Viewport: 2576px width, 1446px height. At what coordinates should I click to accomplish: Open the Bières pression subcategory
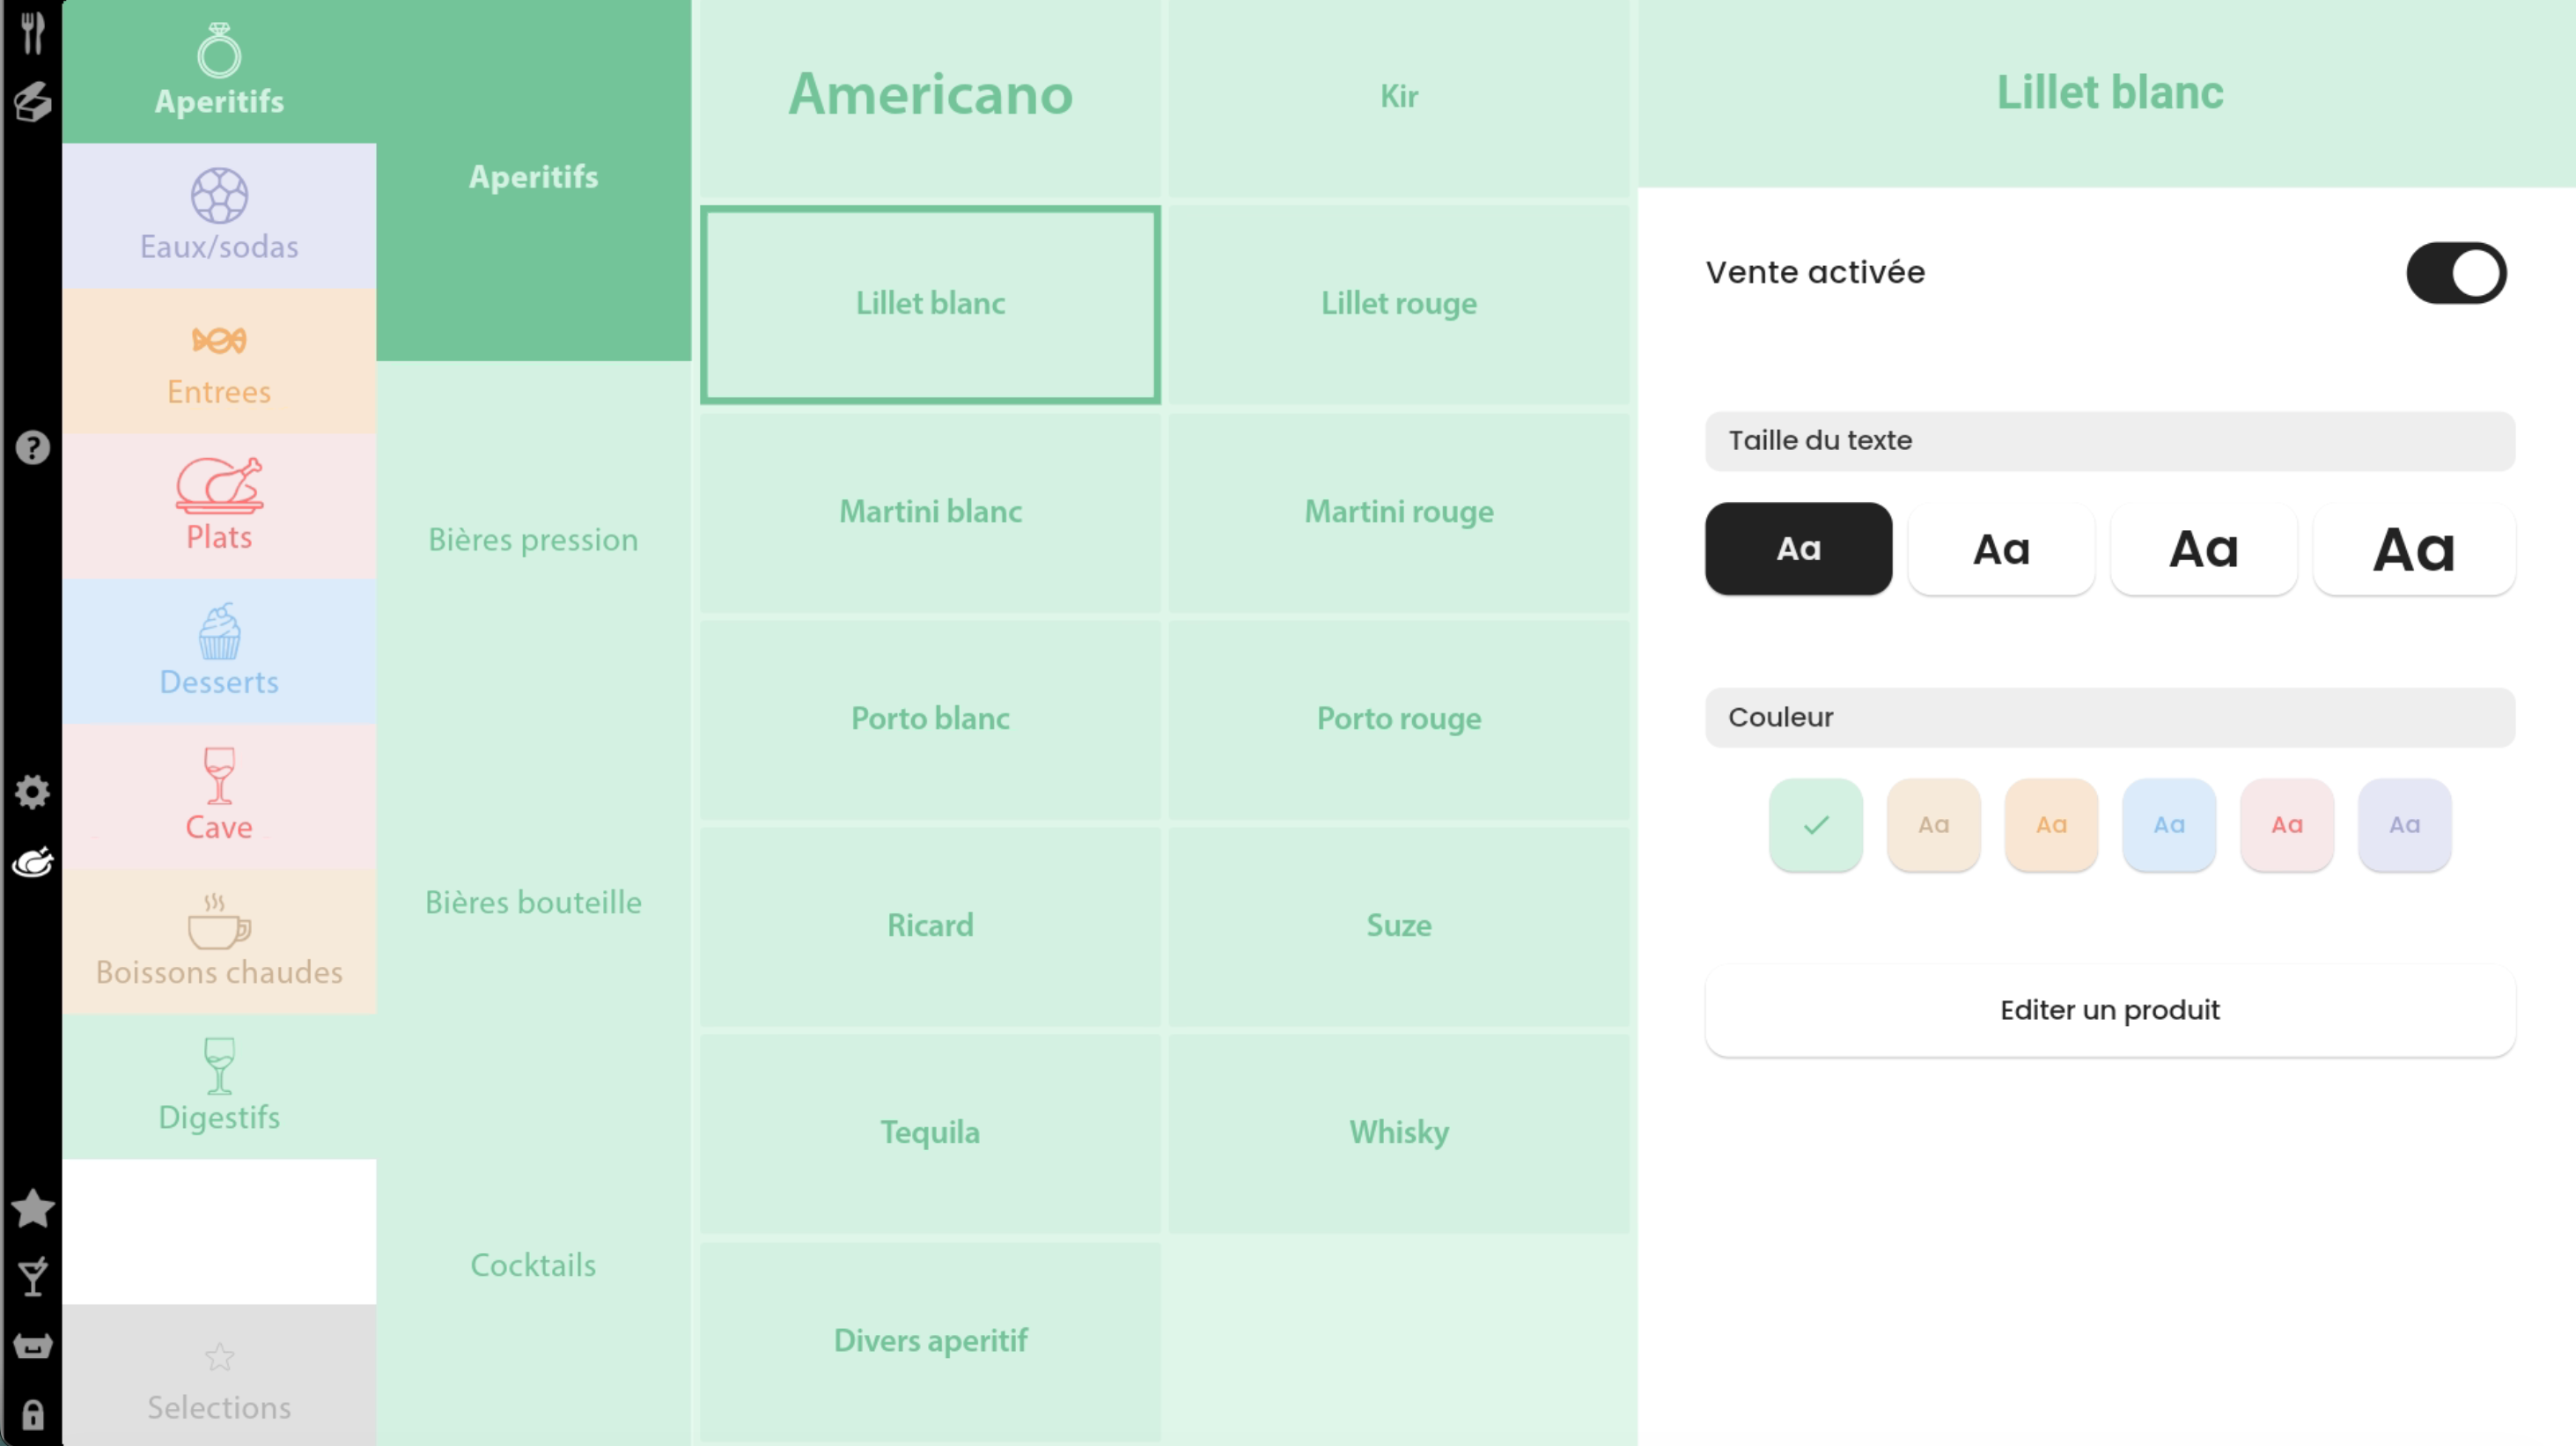tap(533, 540)
